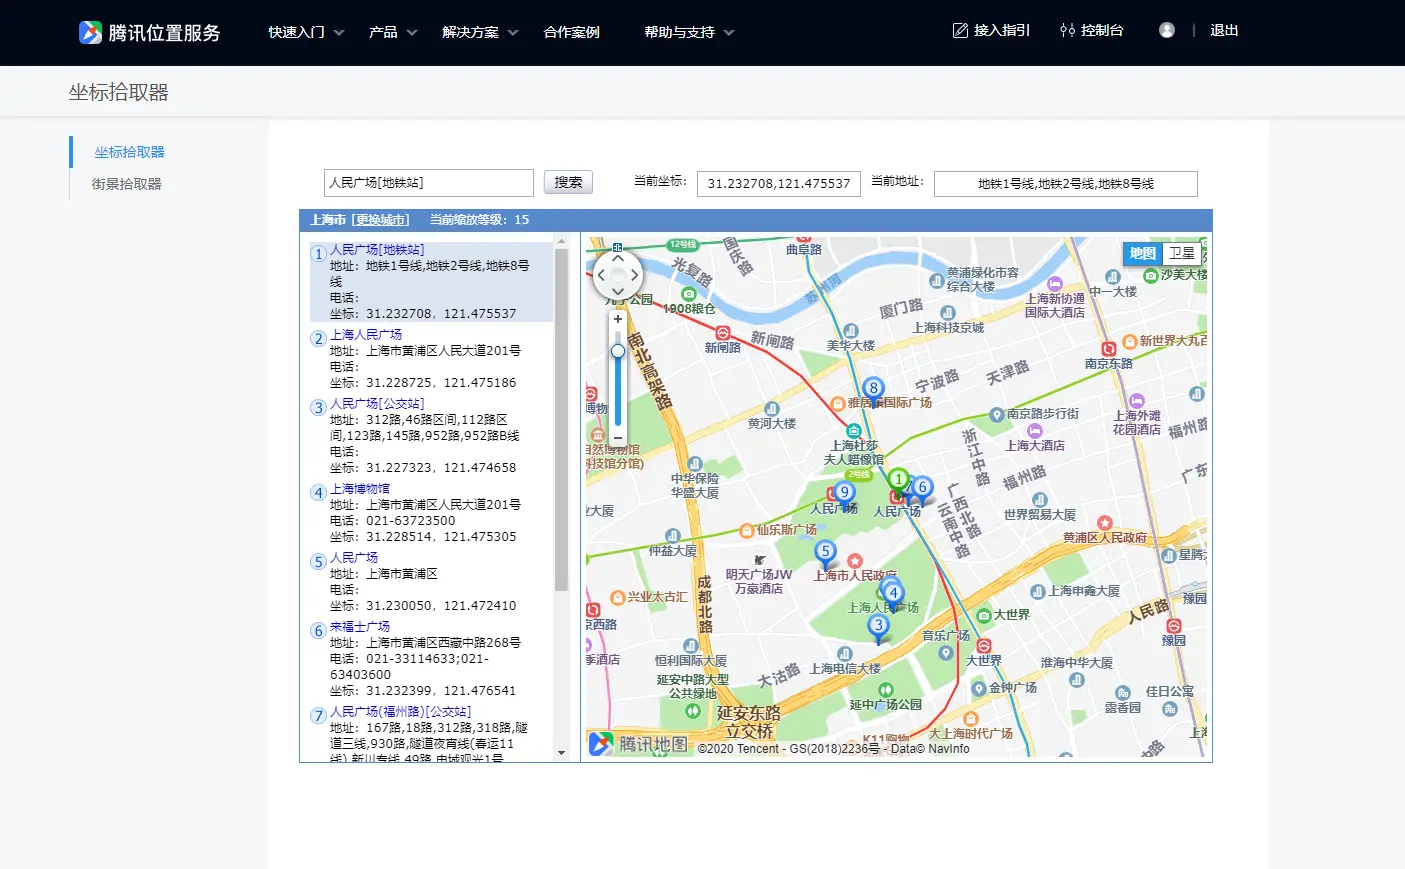Viewport: 1405px width, 869px height.
Task: Select blue marker 5 on the map
Action: coord(825,554)
